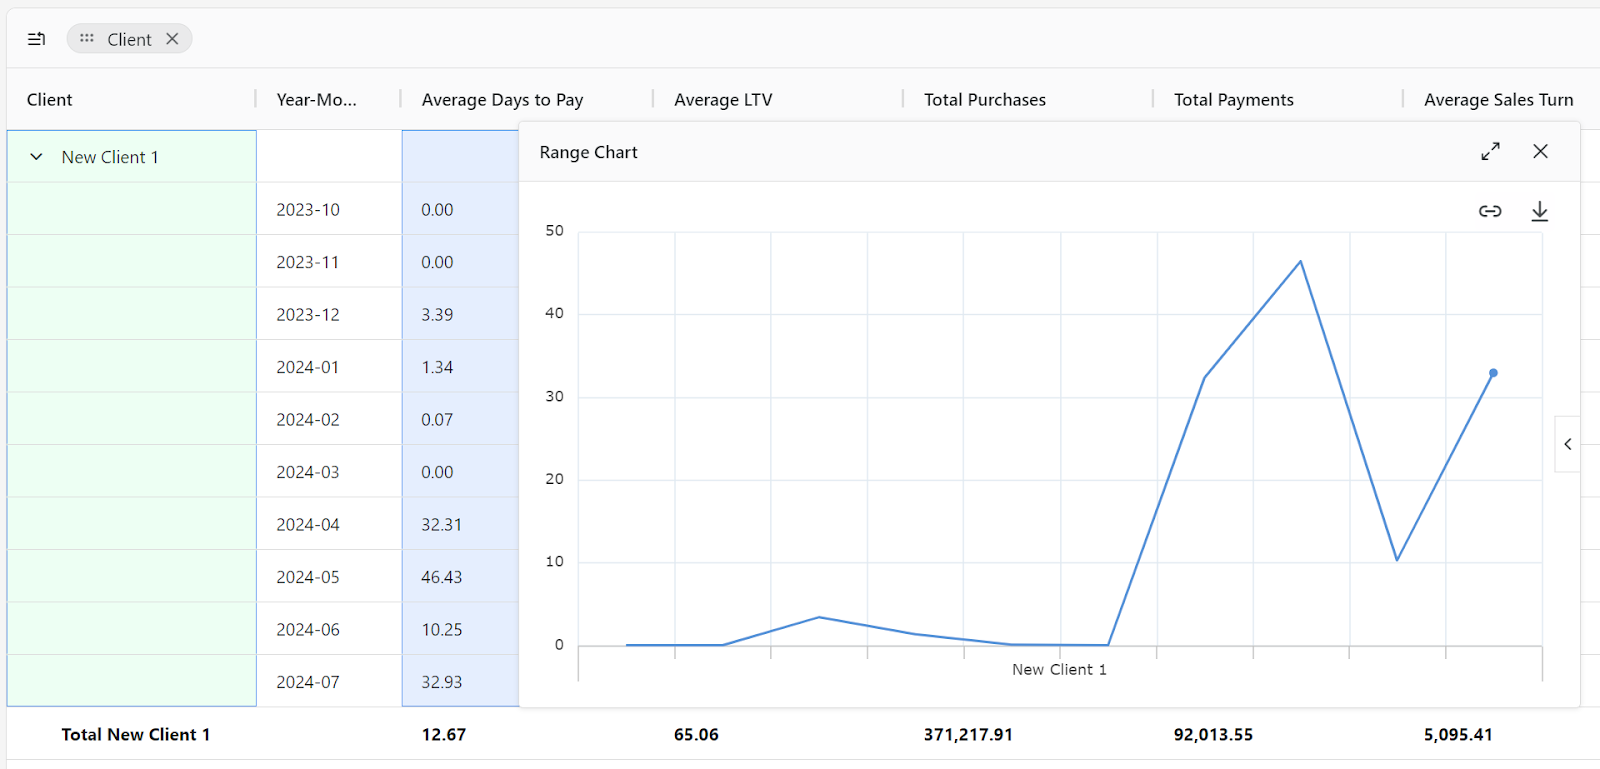Collapse the side panel arrow
The height and width of the screenshot is (769, 1600).
pyautogui.click(x=1568, y=444)
